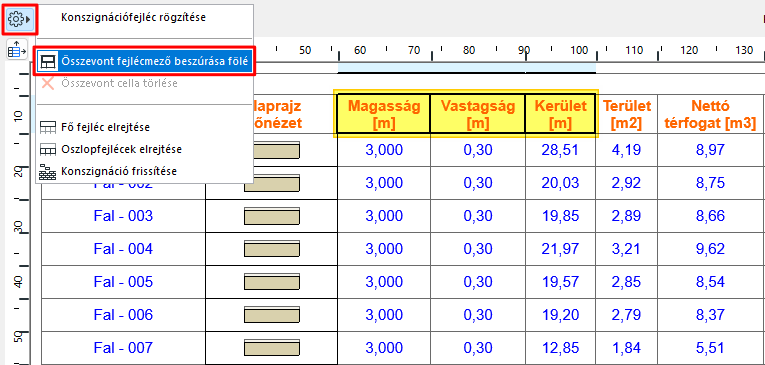Click Konszignáció frissítése menu item

point(119,172)
